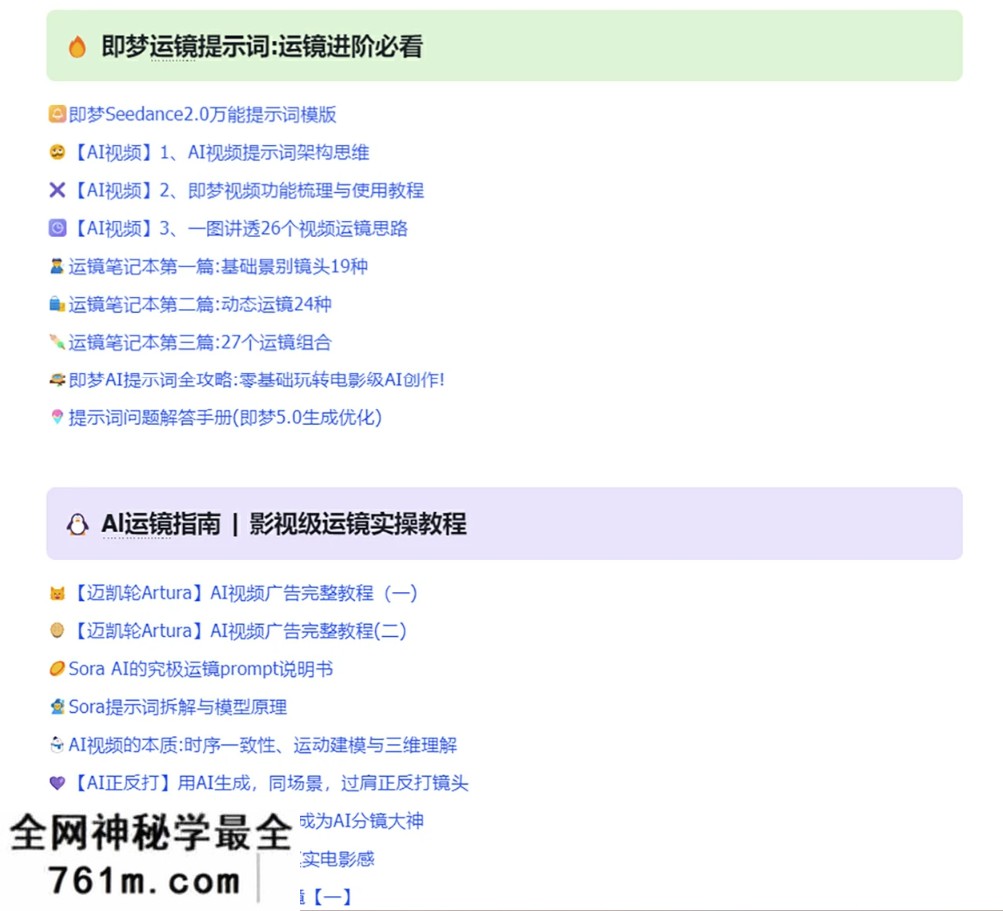Click snowman icon before AI视频的本质
This screenshot has width=1003, height=911.
(58, 745)
